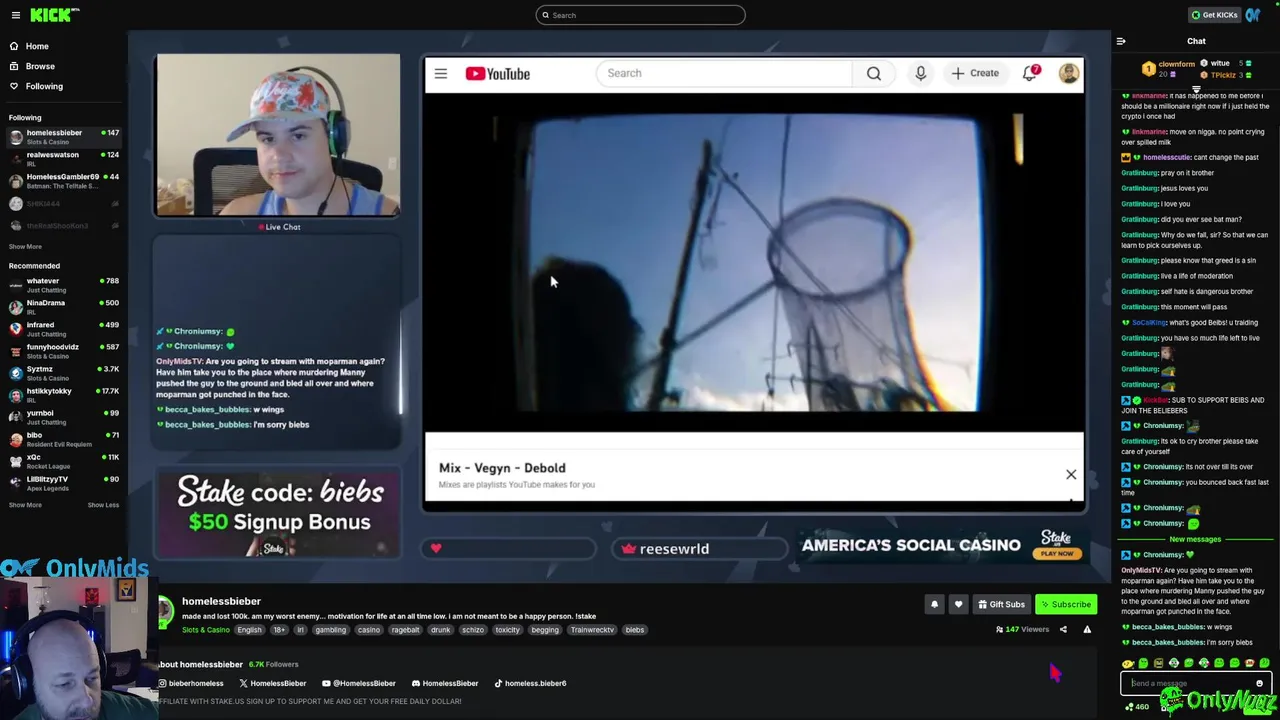Open the X HomelessBieber link
1280x720 pixels.
pos(273,683)
